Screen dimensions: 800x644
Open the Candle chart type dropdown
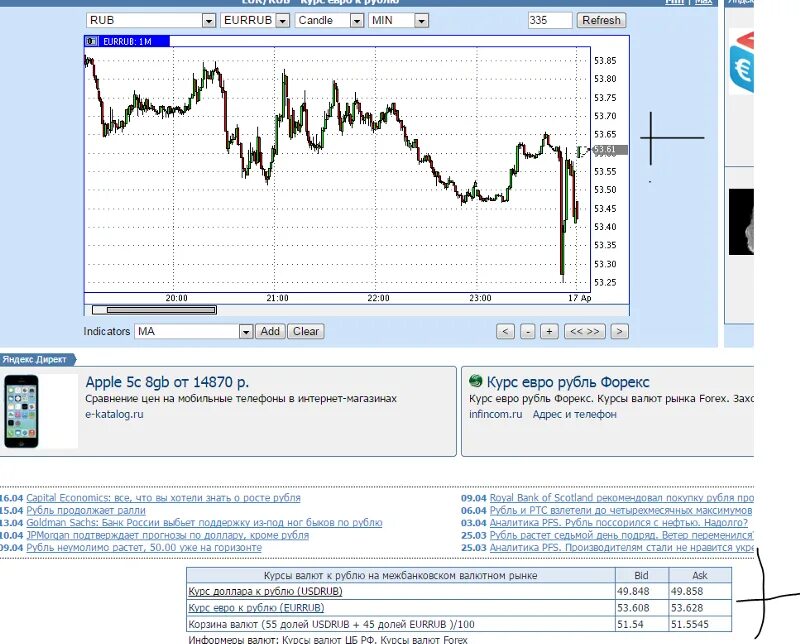pyautogui.click(x=329, y=20)
